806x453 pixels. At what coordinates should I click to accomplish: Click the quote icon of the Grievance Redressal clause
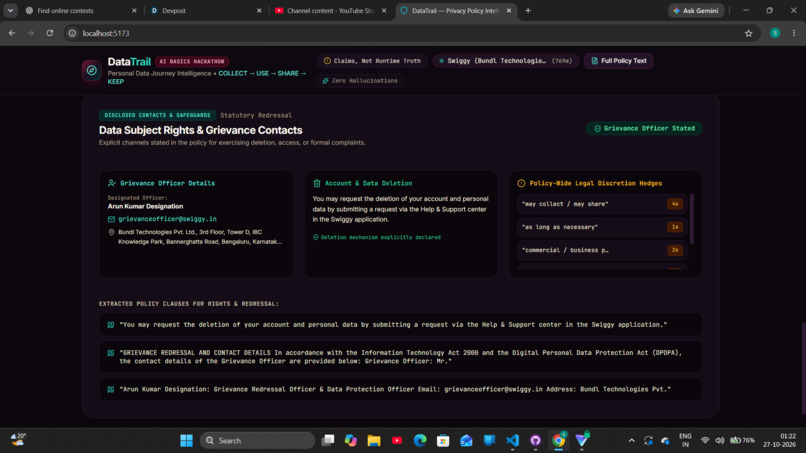point(111,353)
